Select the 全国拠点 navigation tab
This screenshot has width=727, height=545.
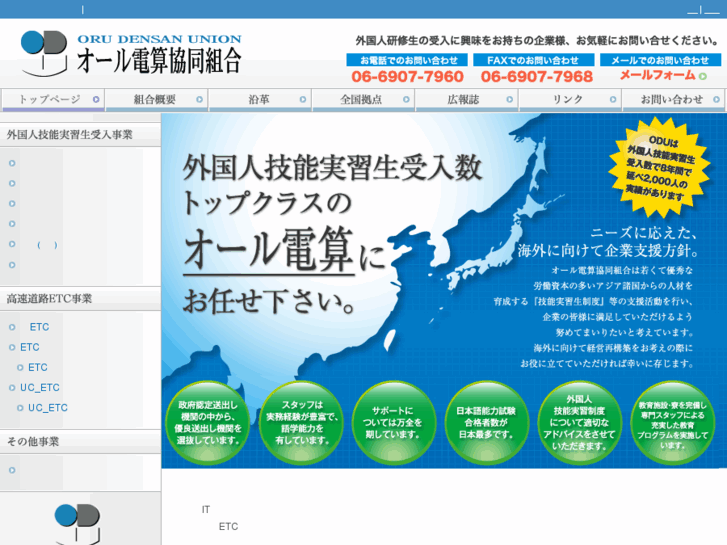[x=363, y=100]
